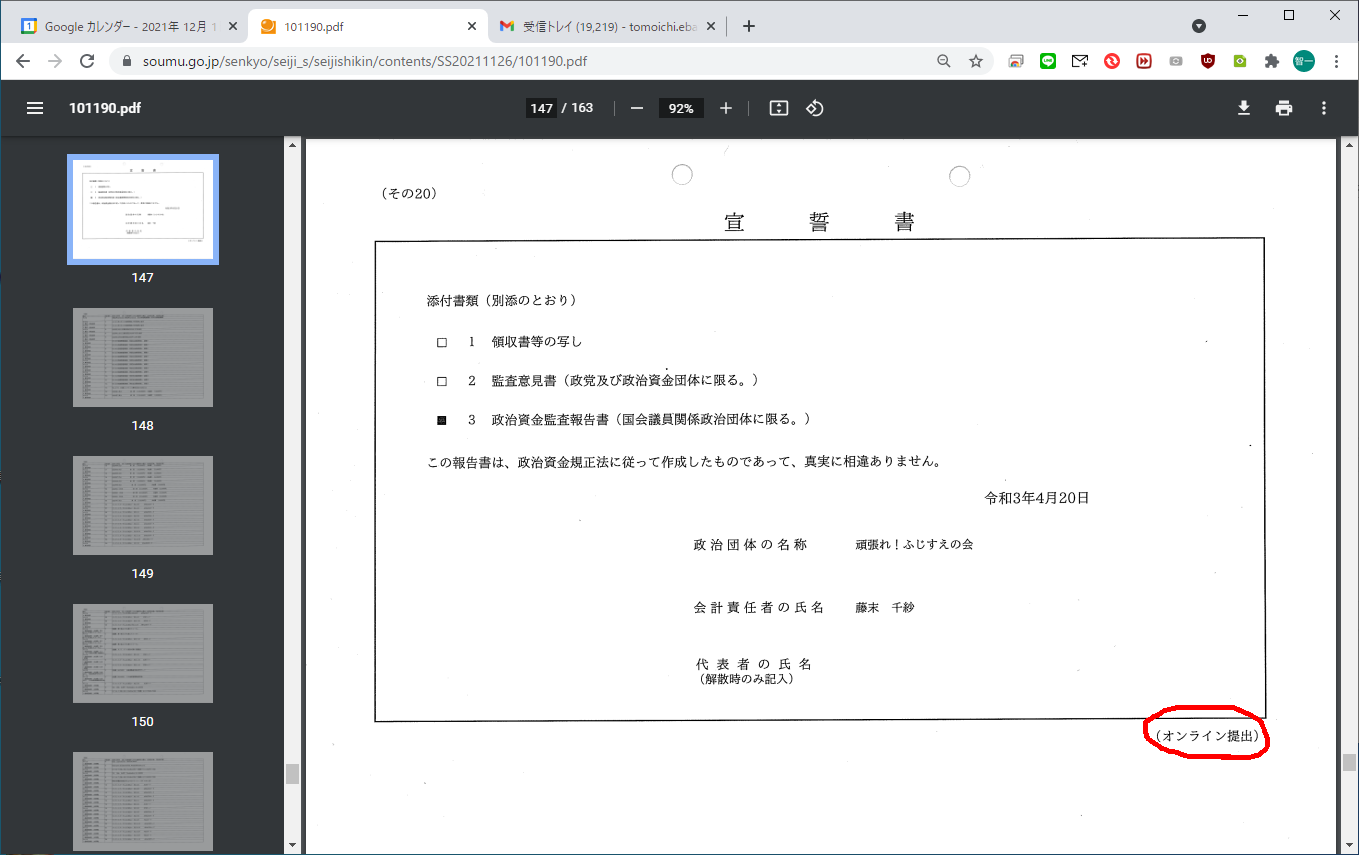
Task: Download the PDF file
Action: coord(1244,108)
